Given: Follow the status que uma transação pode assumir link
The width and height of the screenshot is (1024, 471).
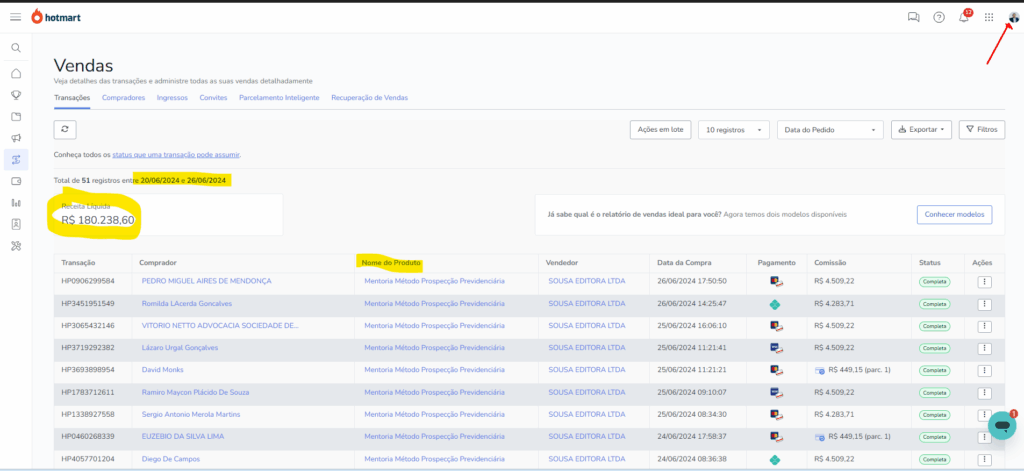Looking at the screenshot, I should (176, 155).
